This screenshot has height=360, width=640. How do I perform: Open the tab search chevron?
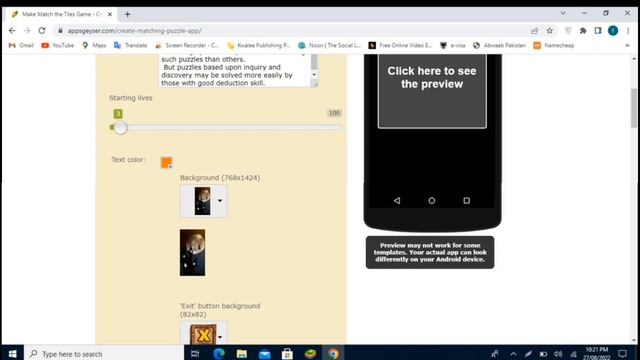tap(563, 13)
